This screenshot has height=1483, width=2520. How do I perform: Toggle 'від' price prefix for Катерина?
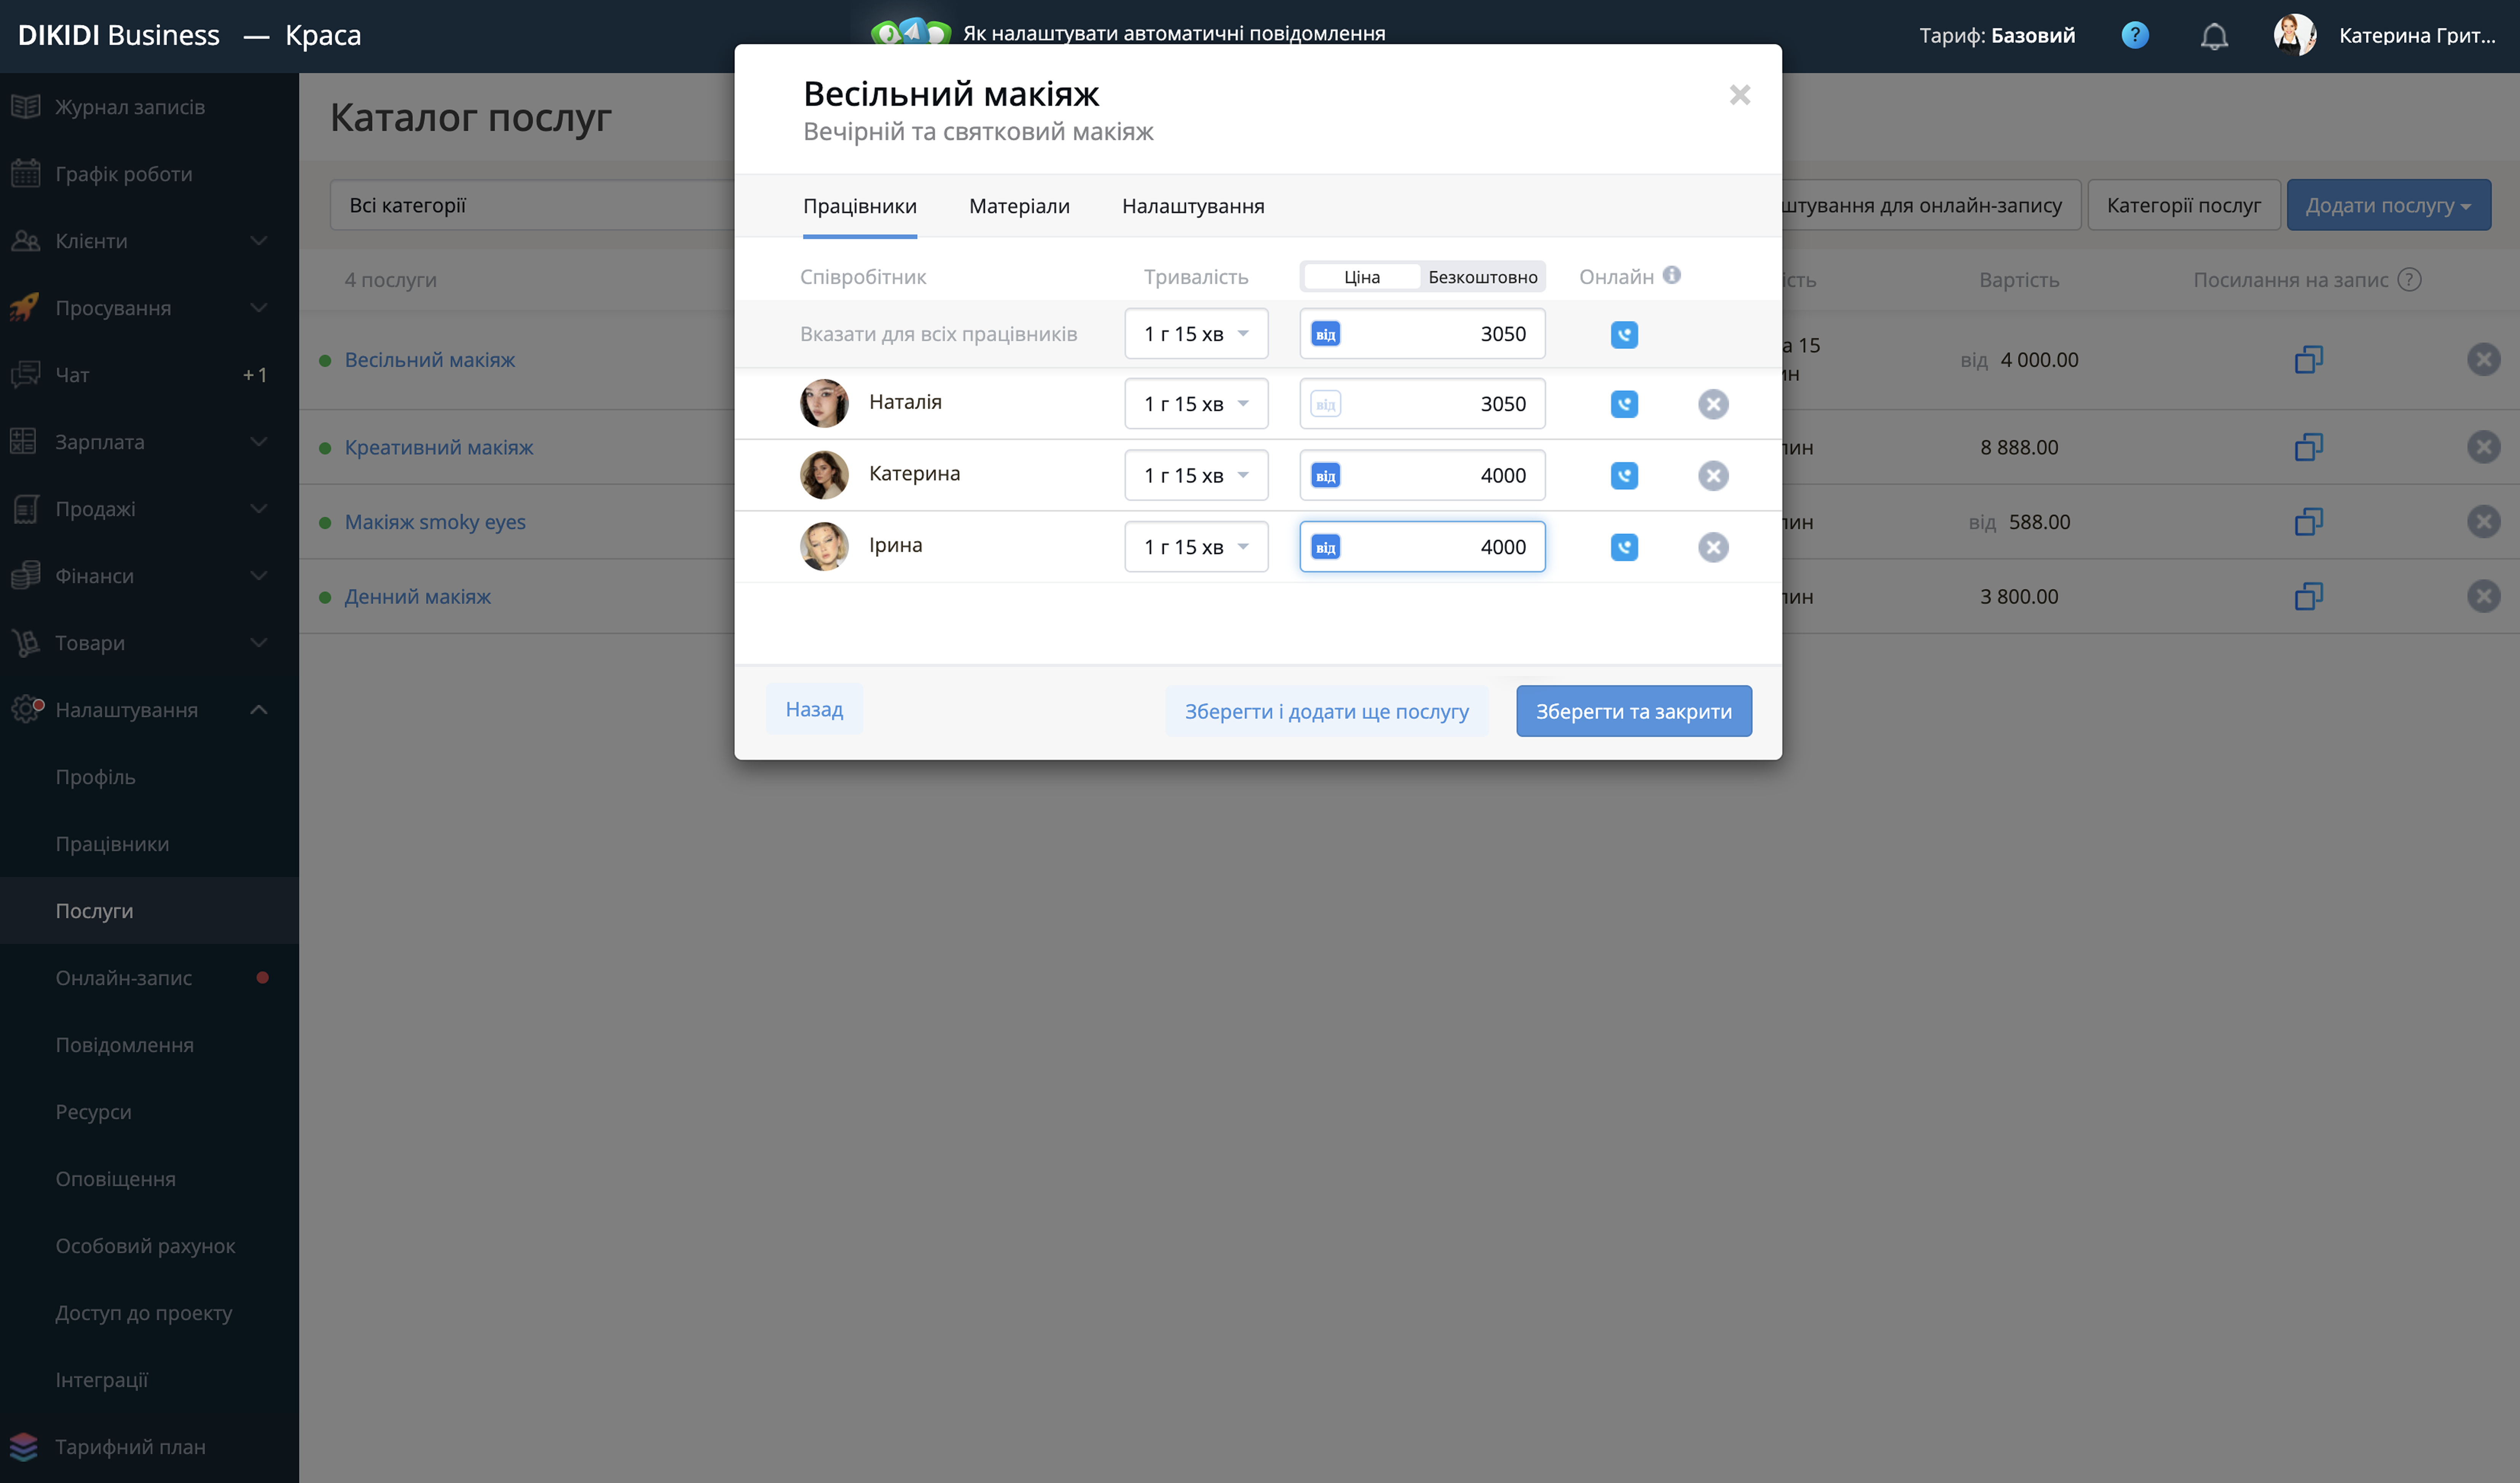(1325, 475)
